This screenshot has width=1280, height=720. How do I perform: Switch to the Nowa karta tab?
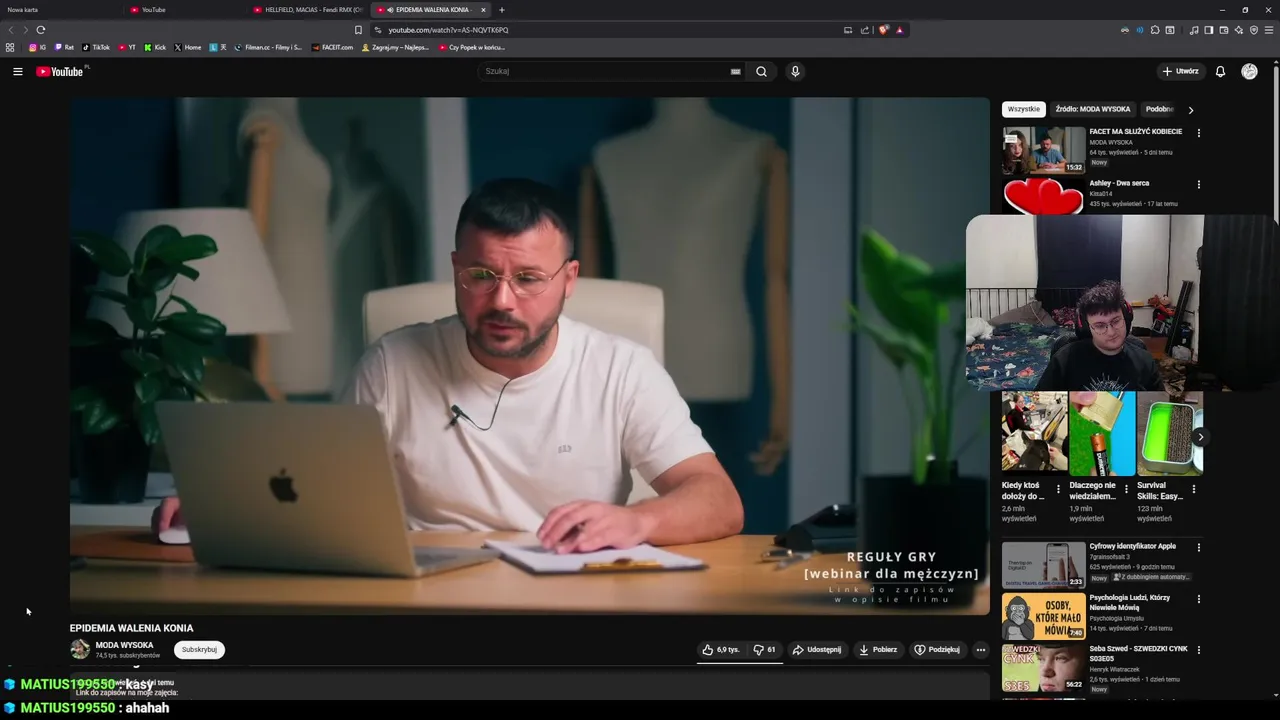(x=60, y=10)
